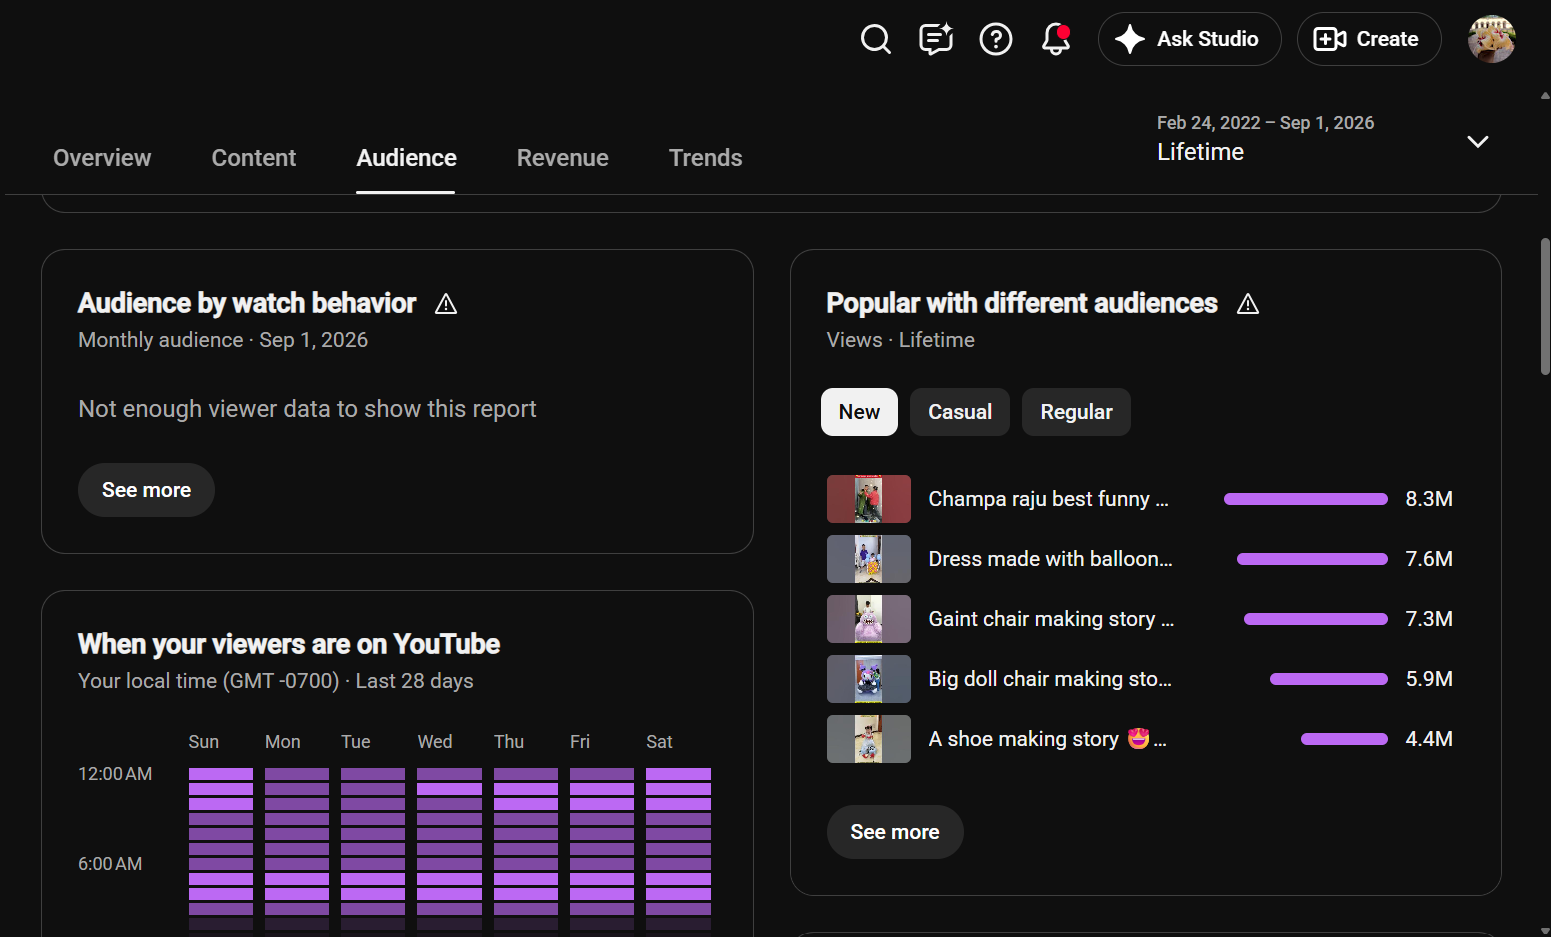Open the account avatar menu
The width and height of the screenshot is (1551, 937).
pyautogui.click(x=1491, y=39)
